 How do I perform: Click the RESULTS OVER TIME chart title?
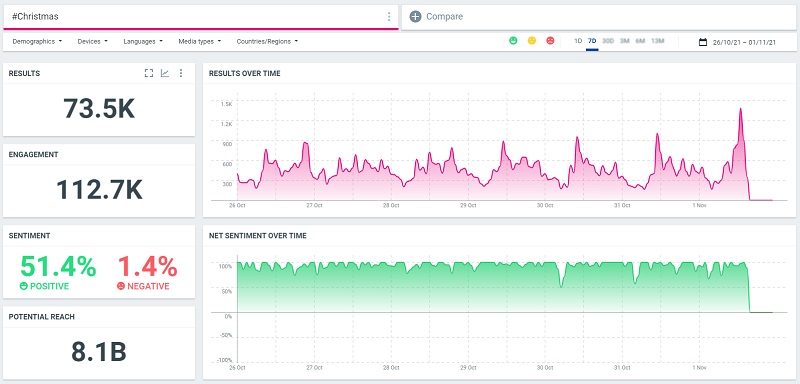click(244, 73)
